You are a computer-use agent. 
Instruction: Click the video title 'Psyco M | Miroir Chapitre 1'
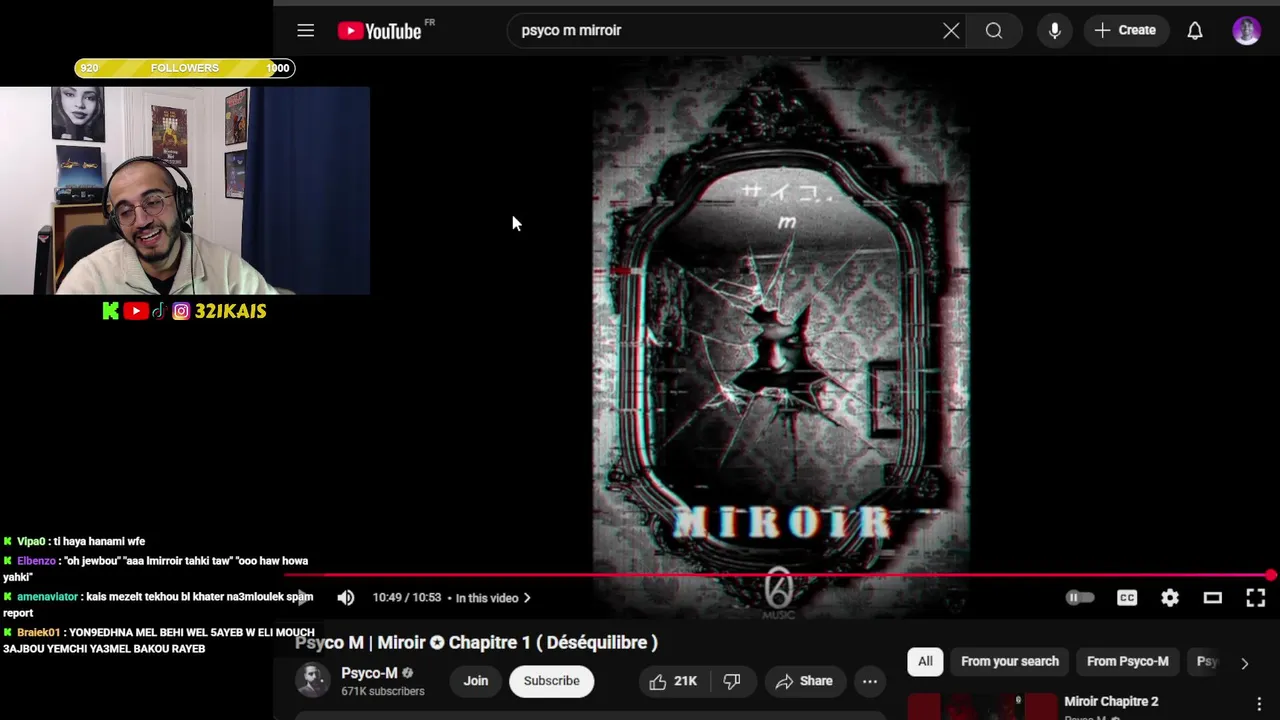[x=477, y=643]
